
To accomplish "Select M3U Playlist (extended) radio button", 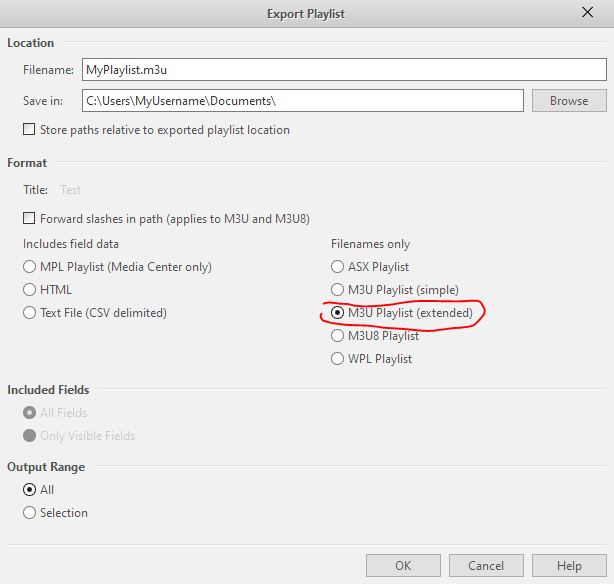I will pyautogui.click(x=337, y=313).
